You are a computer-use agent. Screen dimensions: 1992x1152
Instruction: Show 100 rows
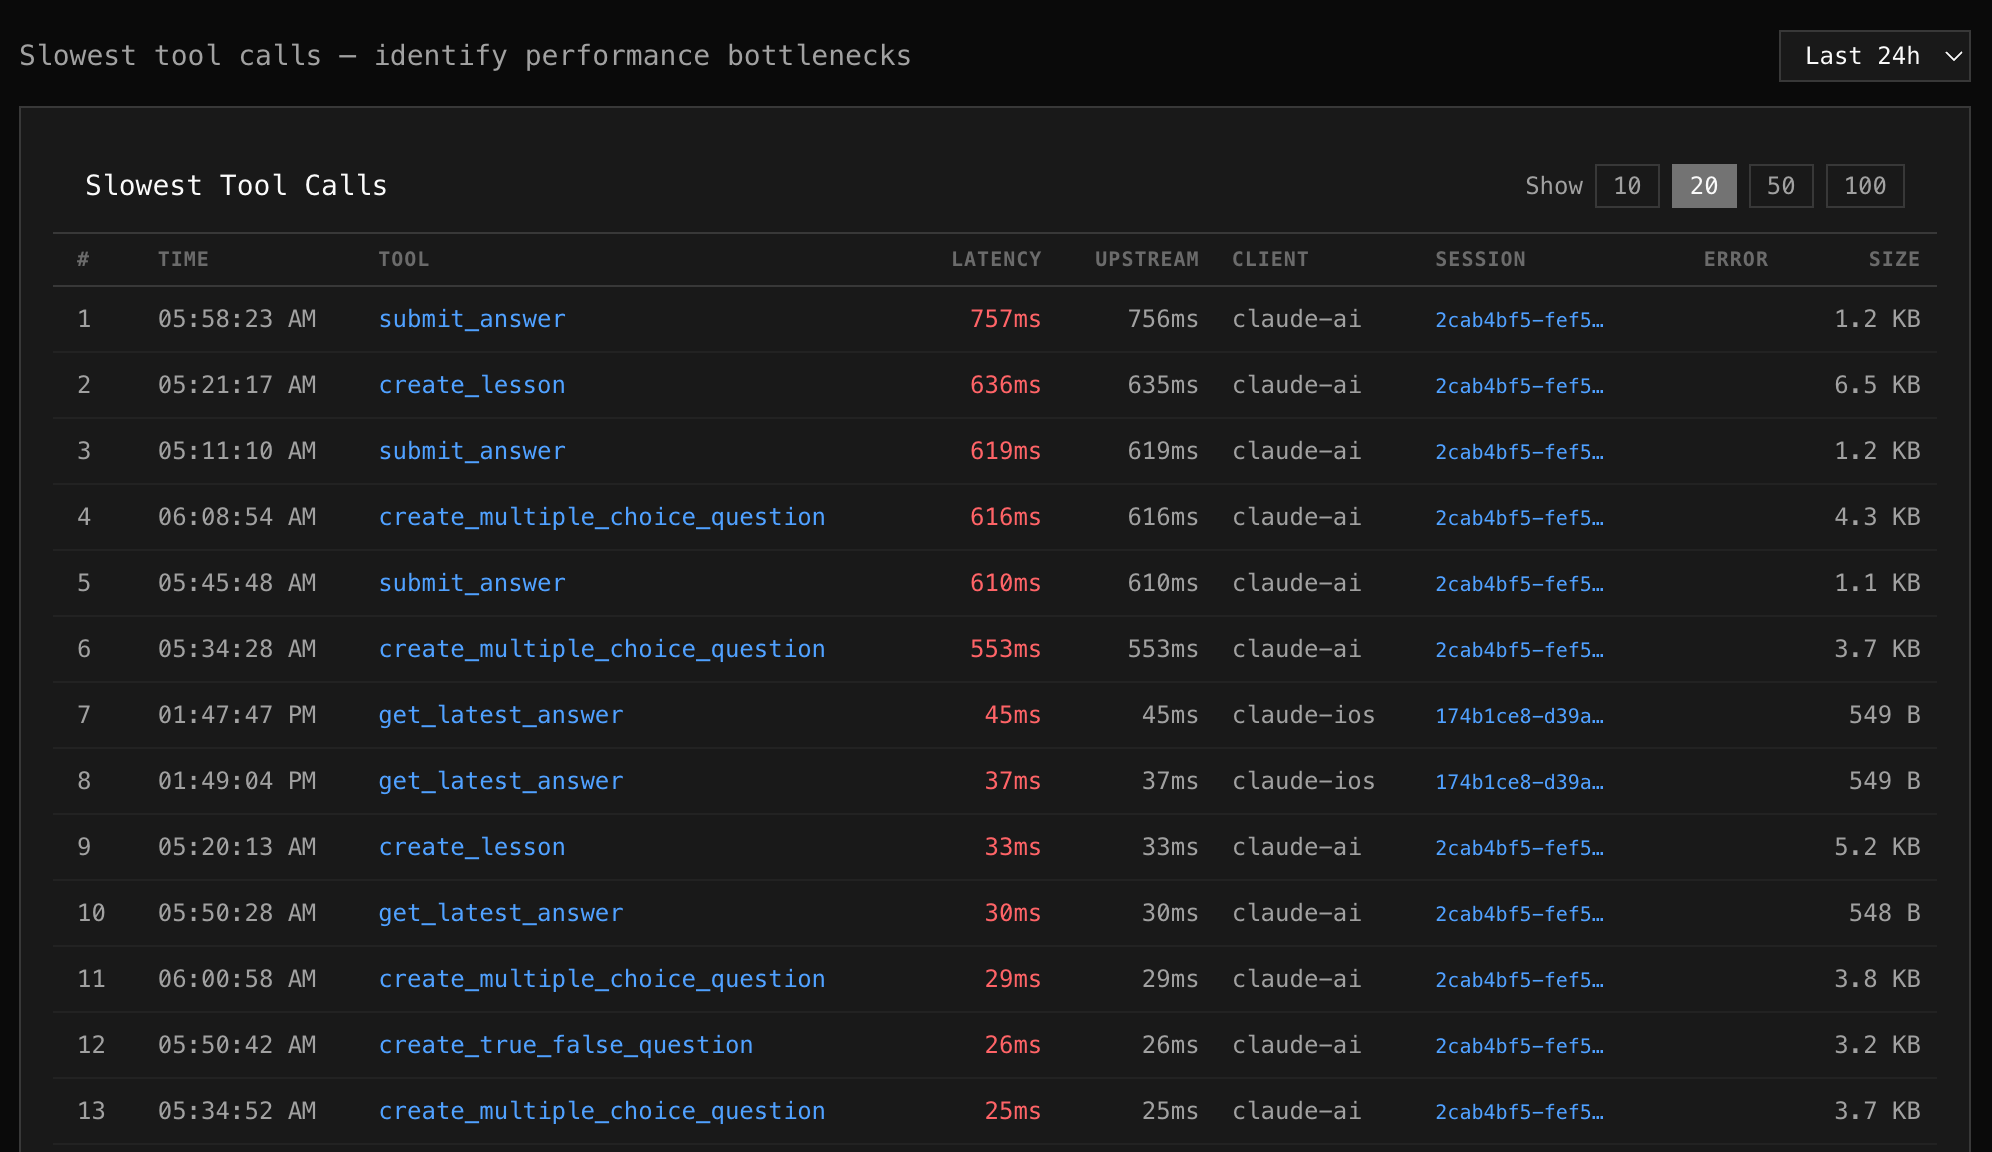point(1865,186)
